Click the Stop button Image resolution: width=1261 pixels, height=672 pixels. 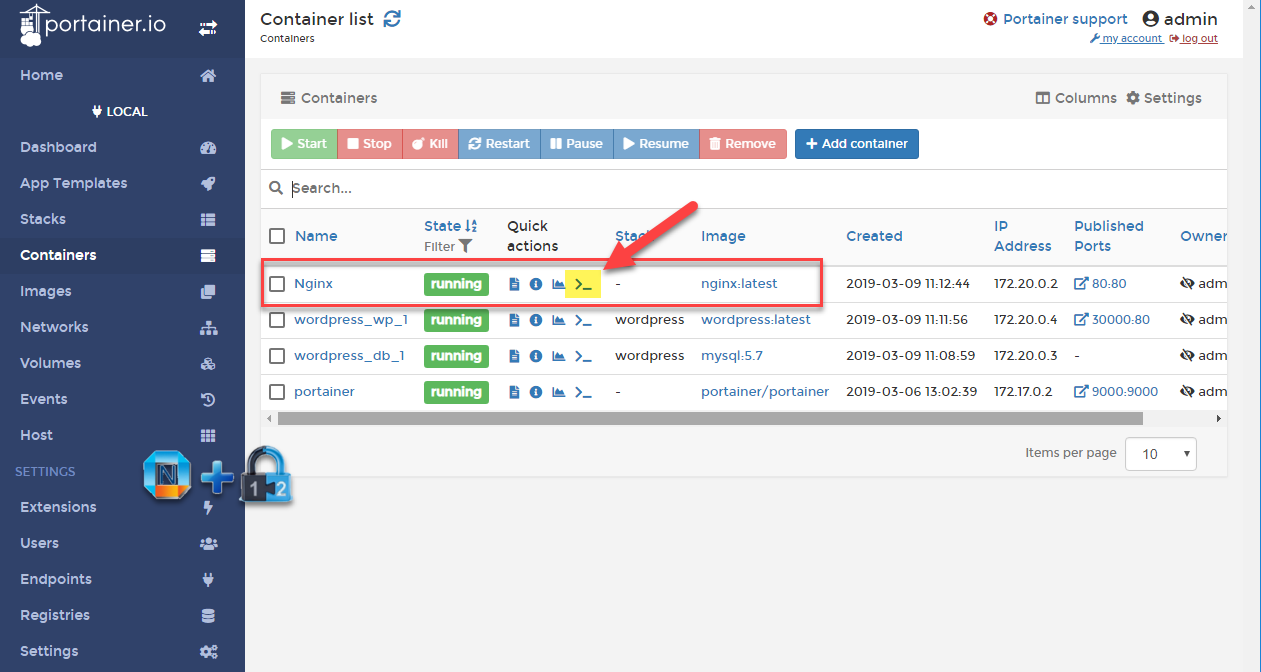(x=370, y=144)
